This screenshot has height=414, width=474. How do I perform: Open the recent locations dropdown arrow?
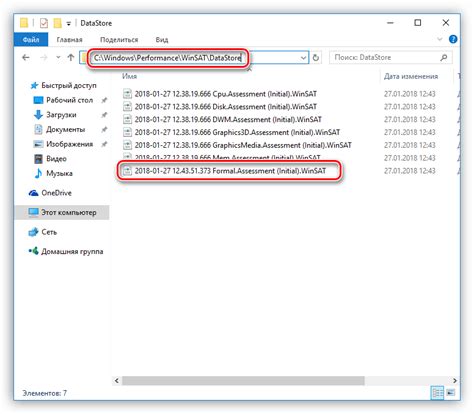pyautogui.click(x=58, y=58)
